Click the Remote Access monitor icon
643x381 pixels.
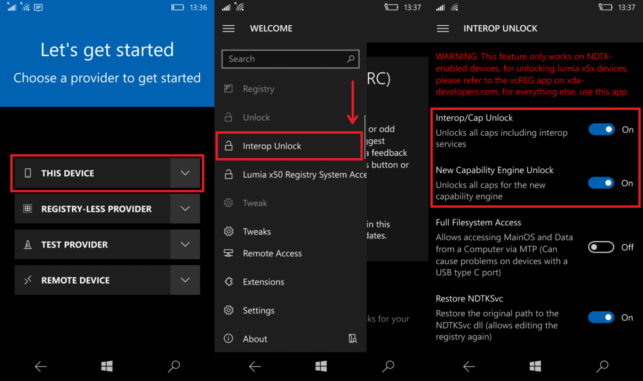tap(228, 253)
